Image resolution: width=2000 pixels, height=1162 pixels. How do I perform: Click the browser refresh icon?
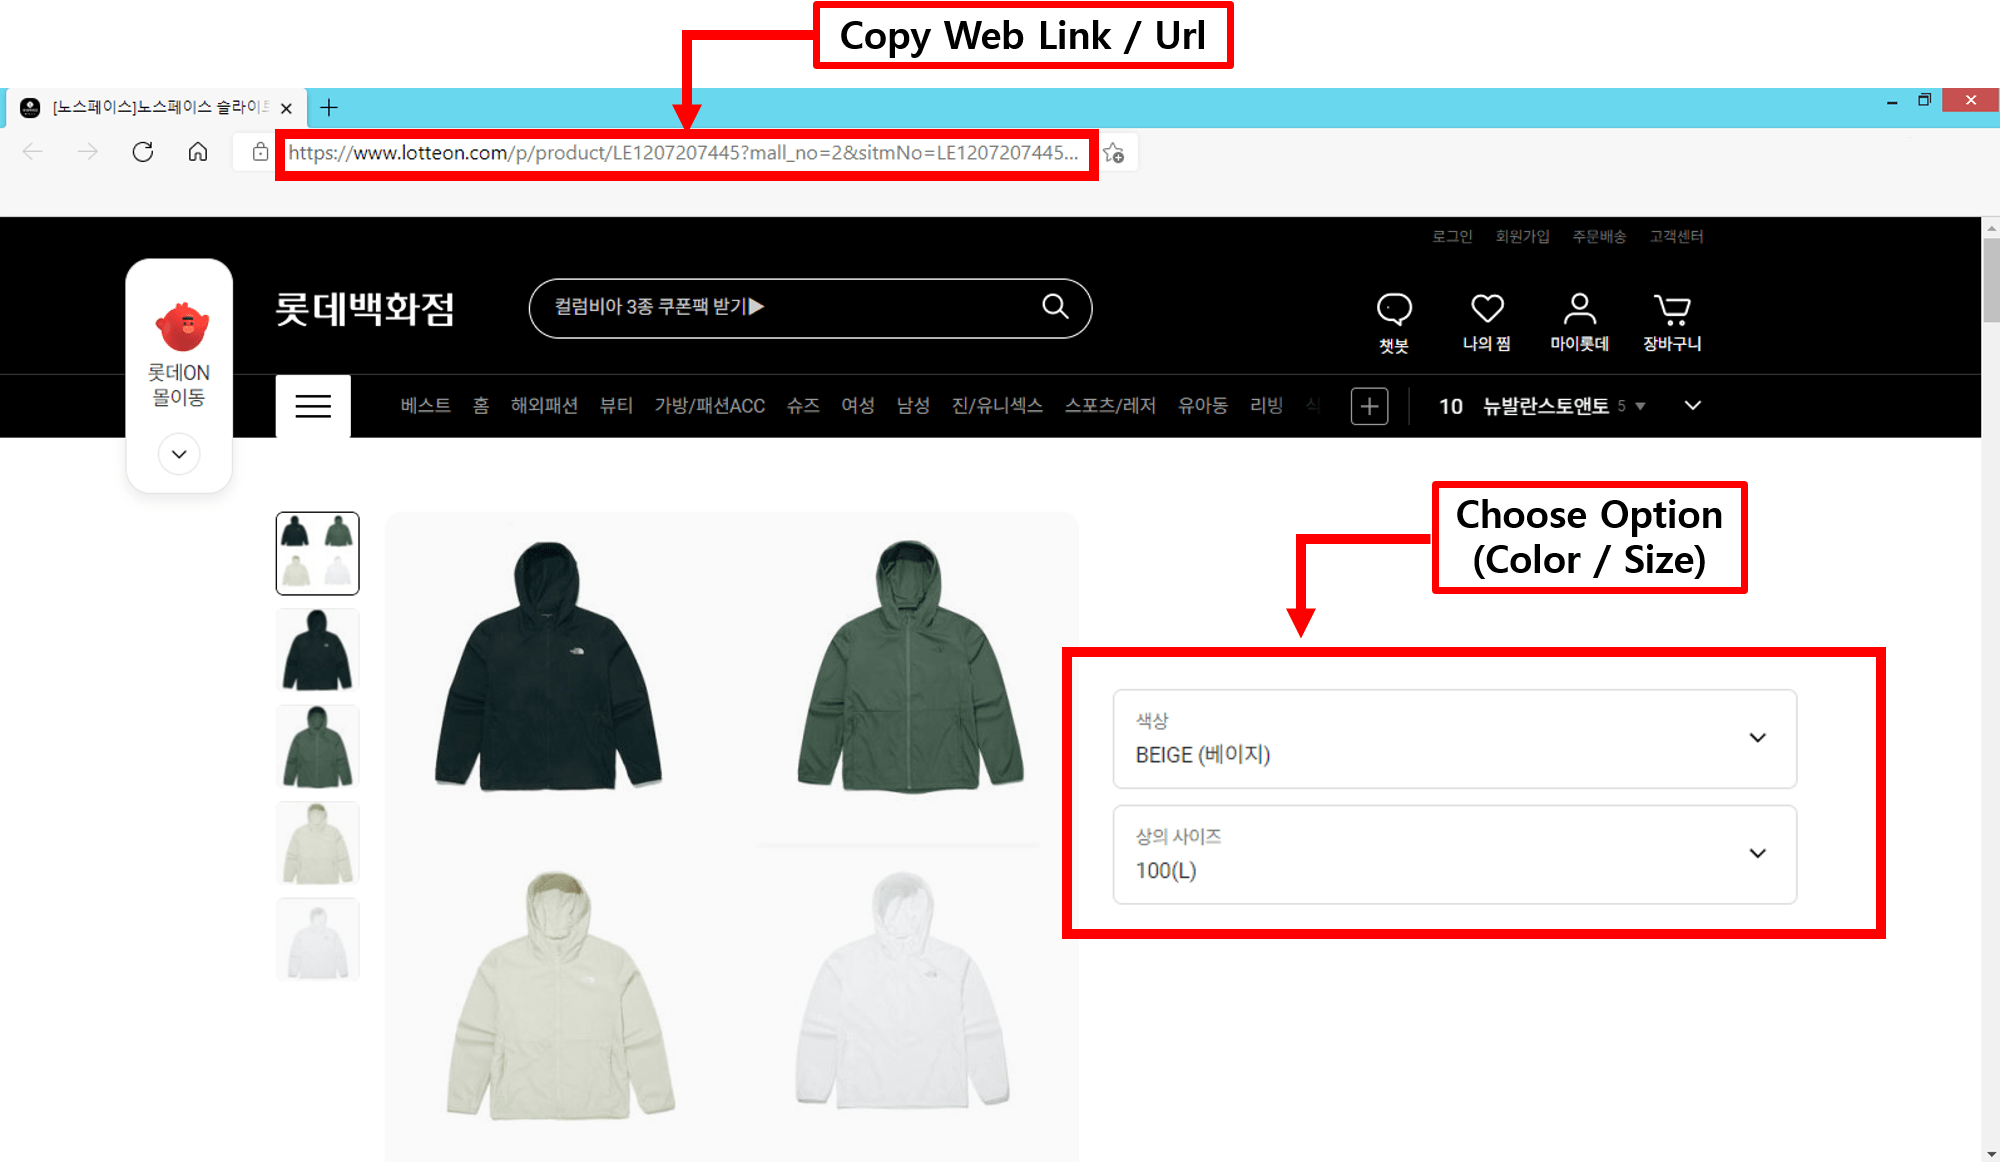click(142, 152)
